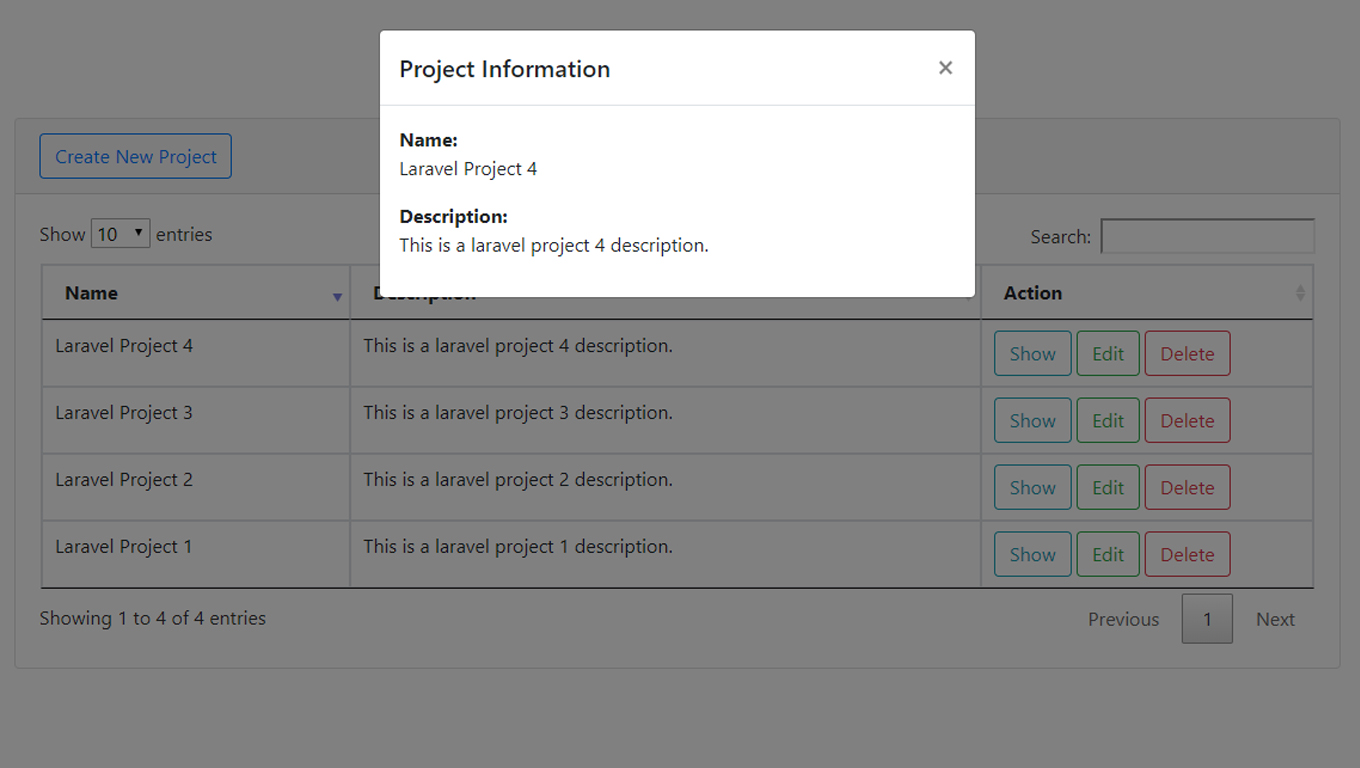
Task: Show details for Laravel Project 1
Action: click(x=1033, y=555)
